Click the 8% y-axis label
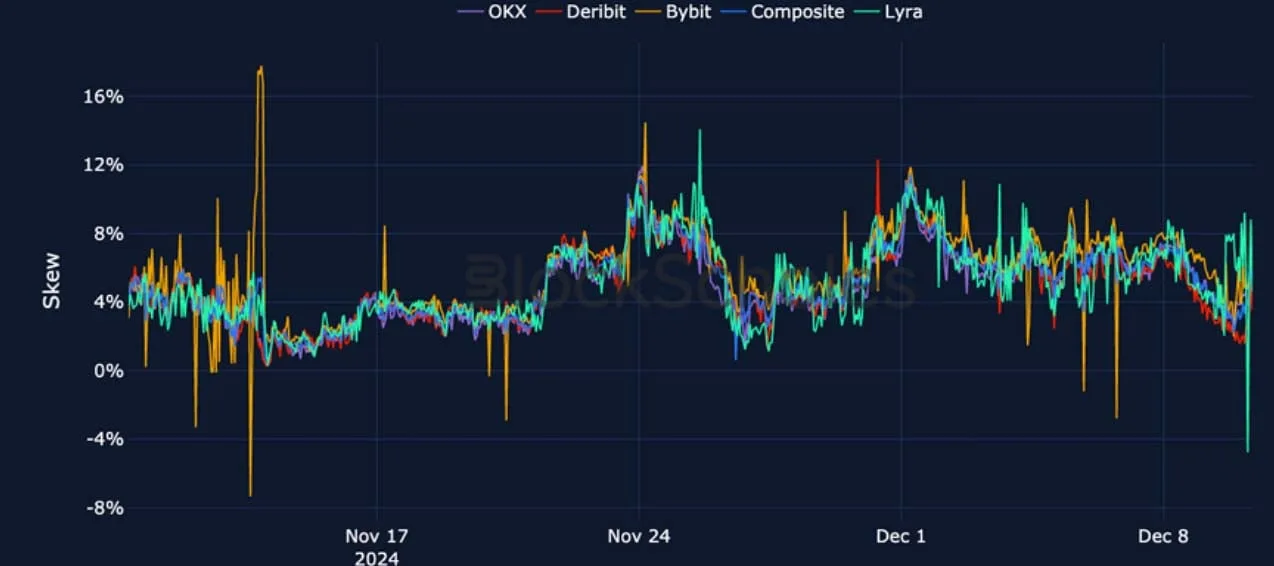 coord(108,233)
